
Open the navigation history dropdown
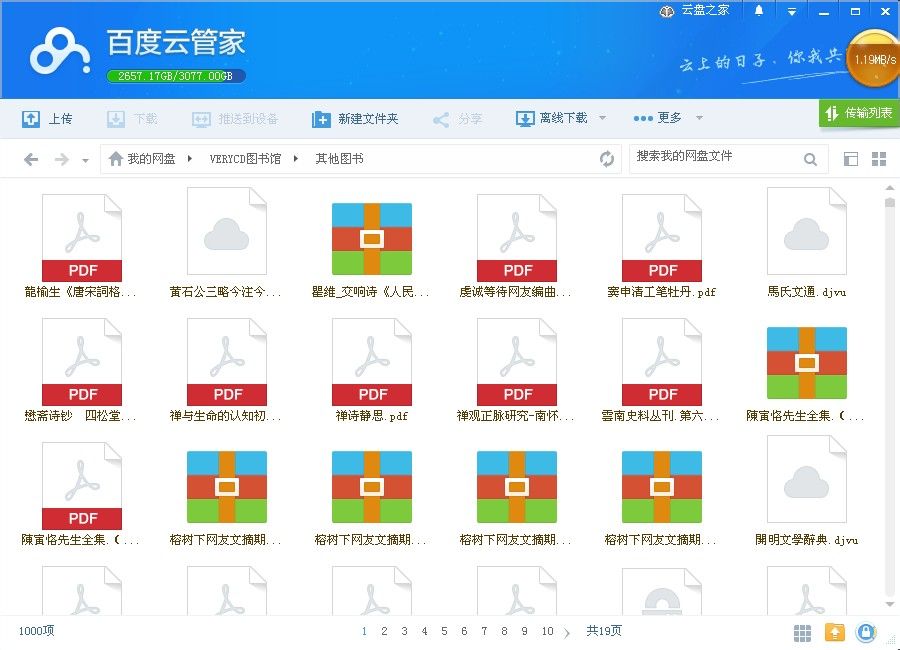point(85,160)
